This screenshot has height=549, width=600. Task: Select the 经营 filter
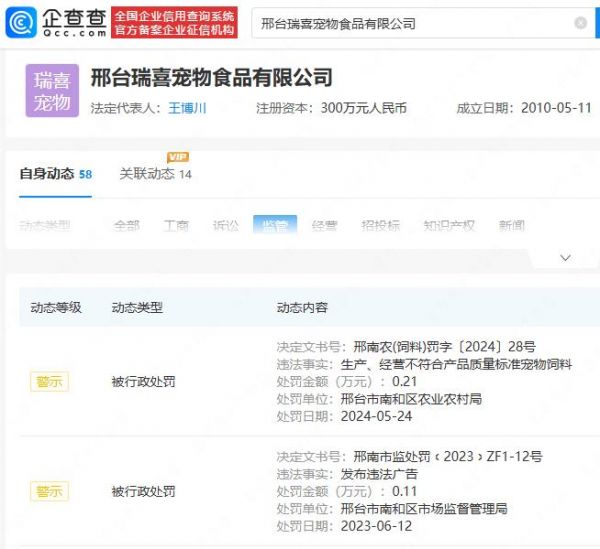324,225
